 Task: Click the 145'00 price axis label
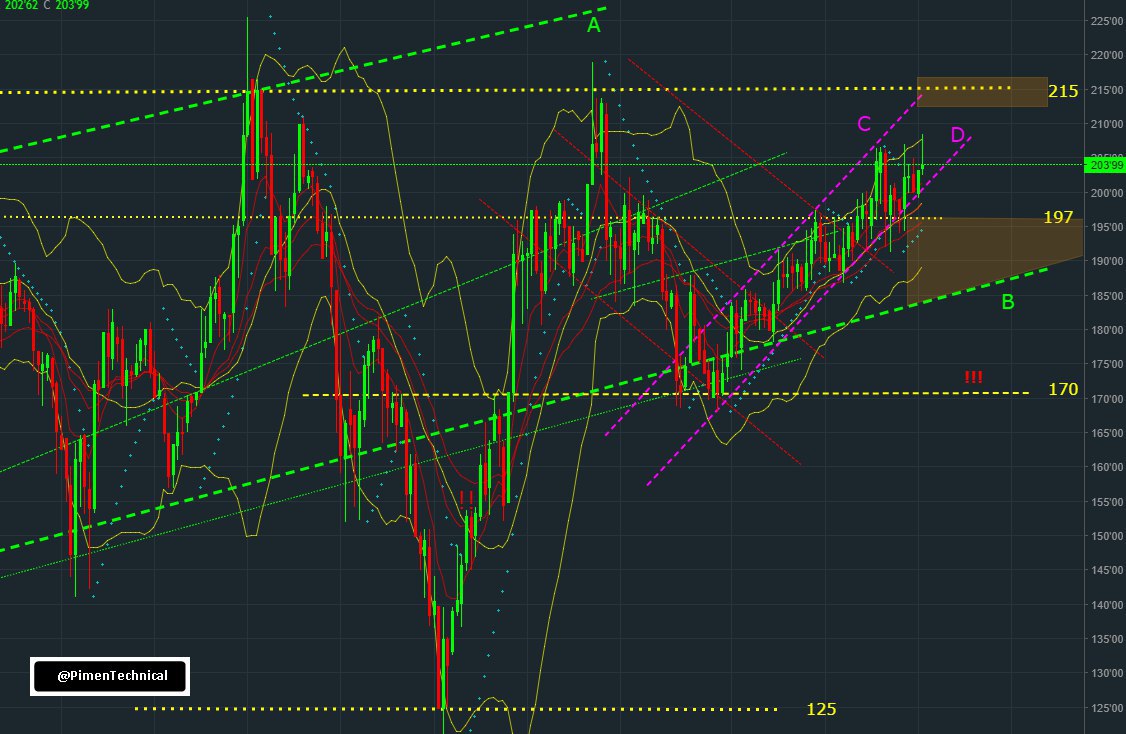click(1107, 570)
